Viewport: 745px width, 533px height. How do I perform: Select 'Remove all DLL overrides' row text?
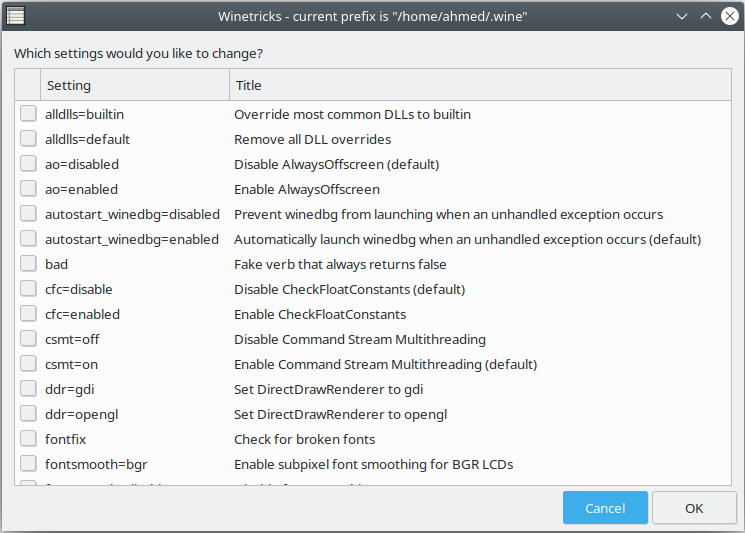(x=312, y=140)
